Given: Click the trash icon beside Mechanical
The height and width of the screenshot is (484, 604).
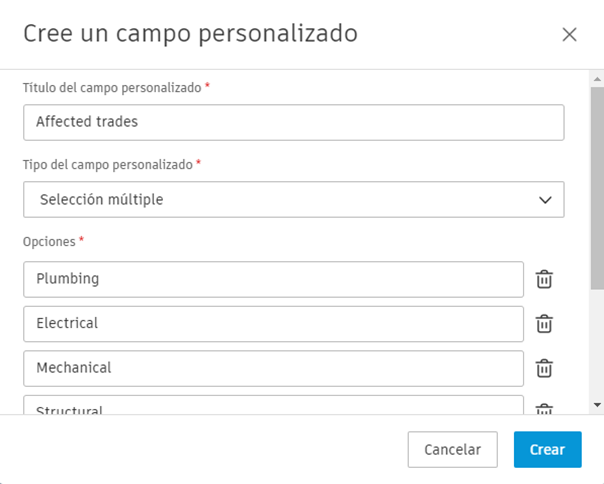Looking at the screenshot, I should point(544,368).
